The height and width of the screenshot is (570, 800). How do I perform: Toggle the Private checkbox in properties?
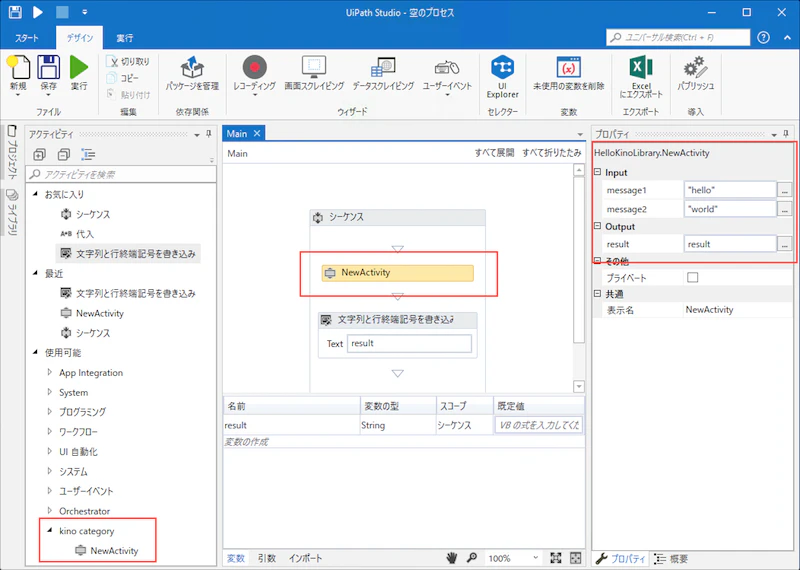(x=692, y=278)
